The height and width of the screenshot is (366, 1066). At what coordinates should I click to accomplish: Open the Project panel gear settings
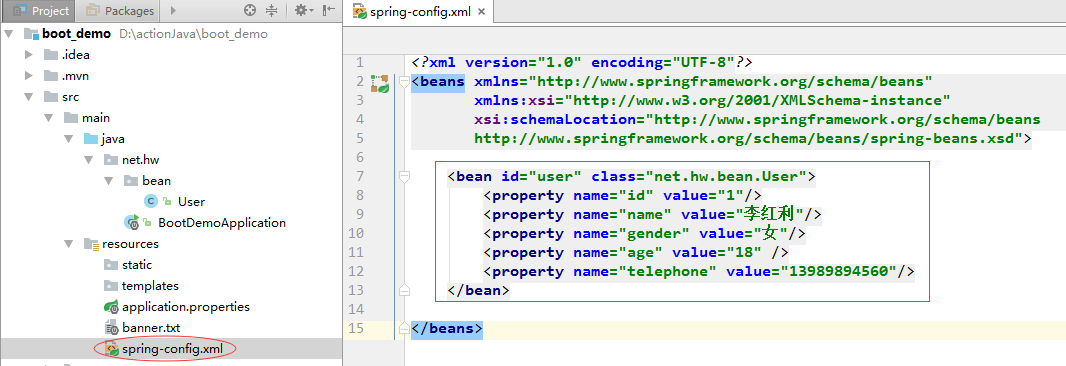(304, 11)
